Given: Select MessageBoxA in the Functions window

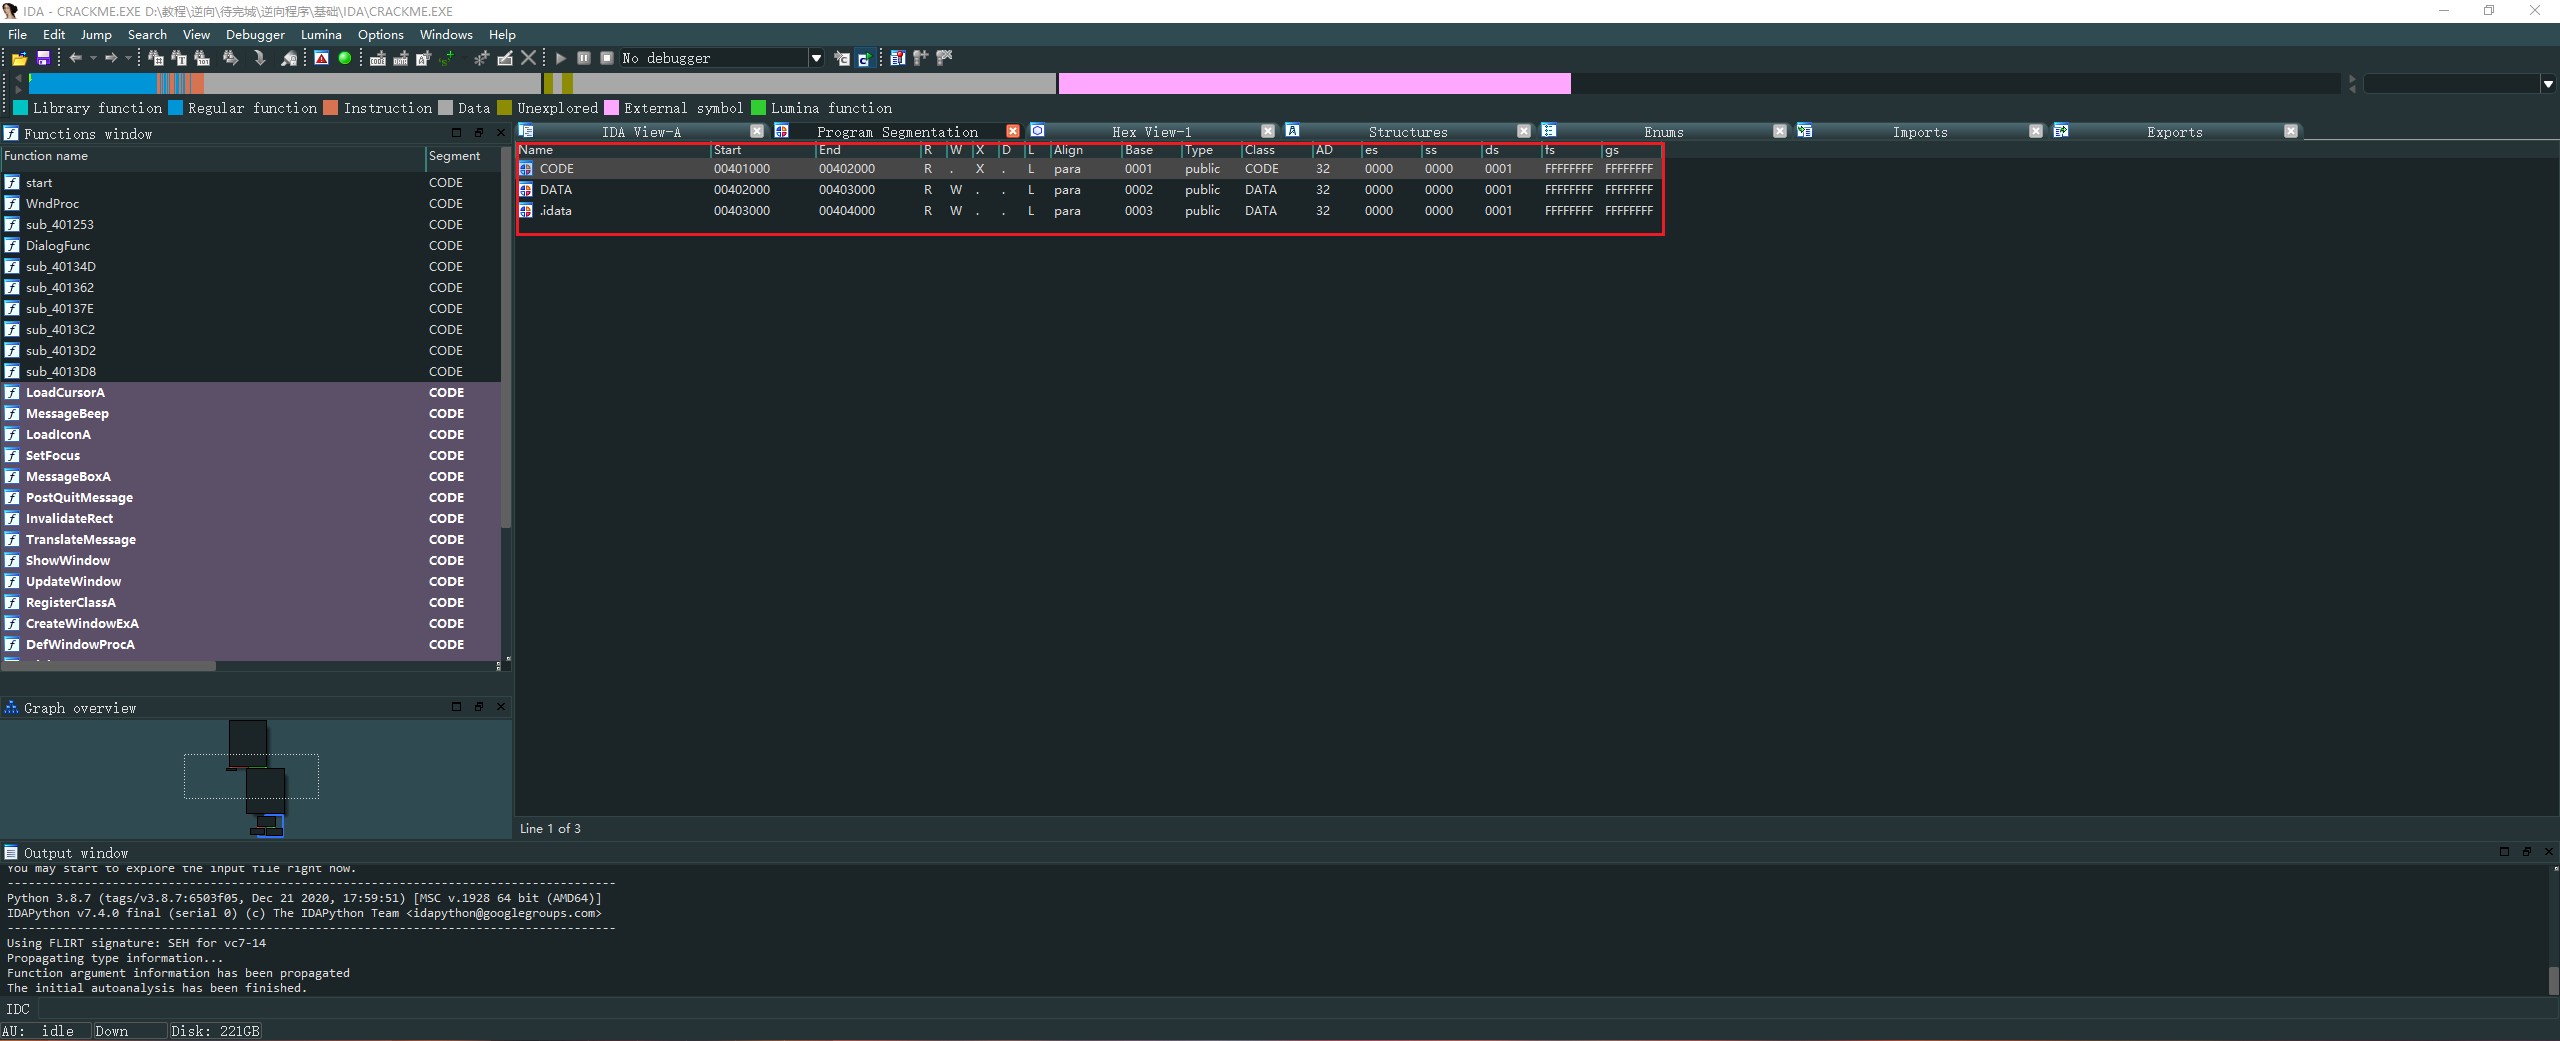Looking at the screenshot, I should tap(68, 477).
